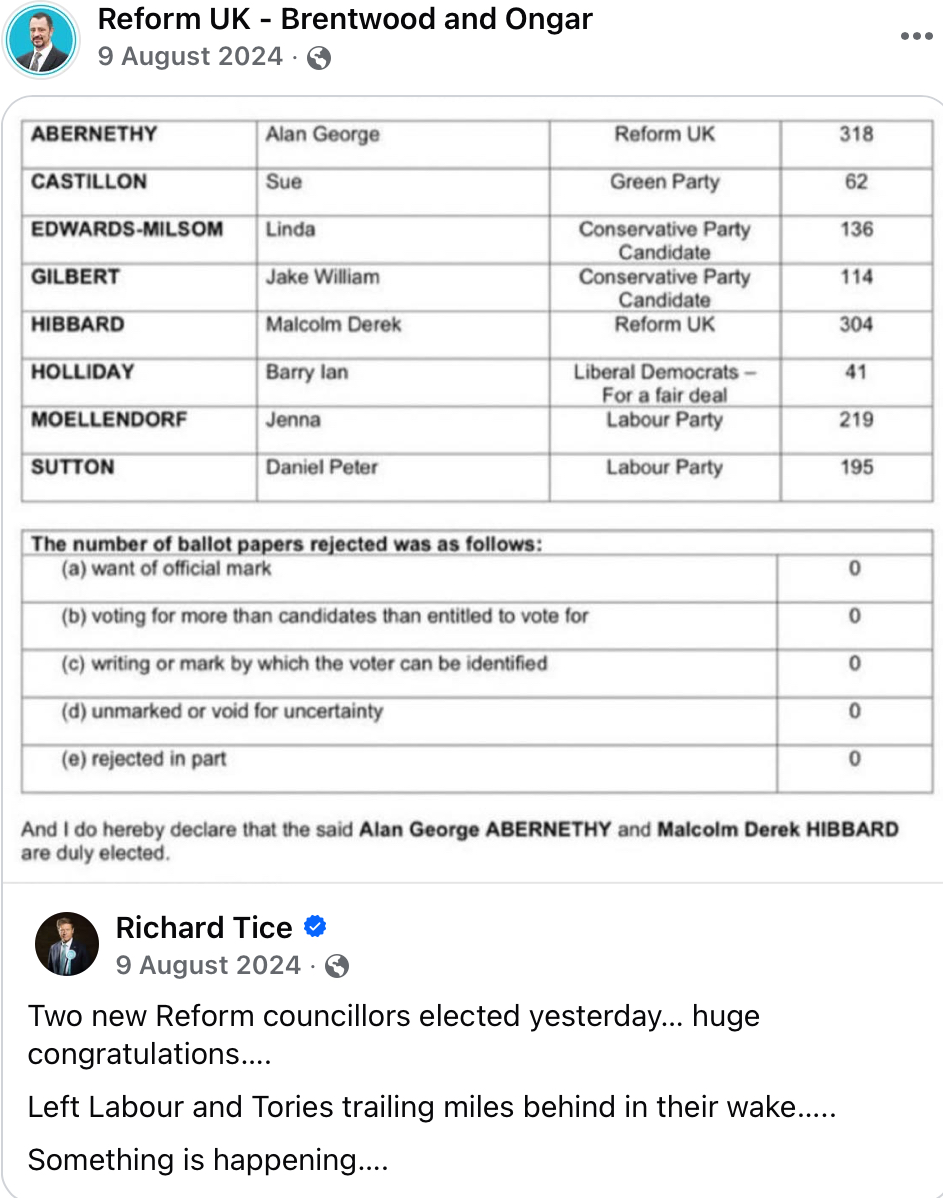Click the globe icon on Richard Tice's post
This screenshot has width=943, height=1198.
coord(338,965)
